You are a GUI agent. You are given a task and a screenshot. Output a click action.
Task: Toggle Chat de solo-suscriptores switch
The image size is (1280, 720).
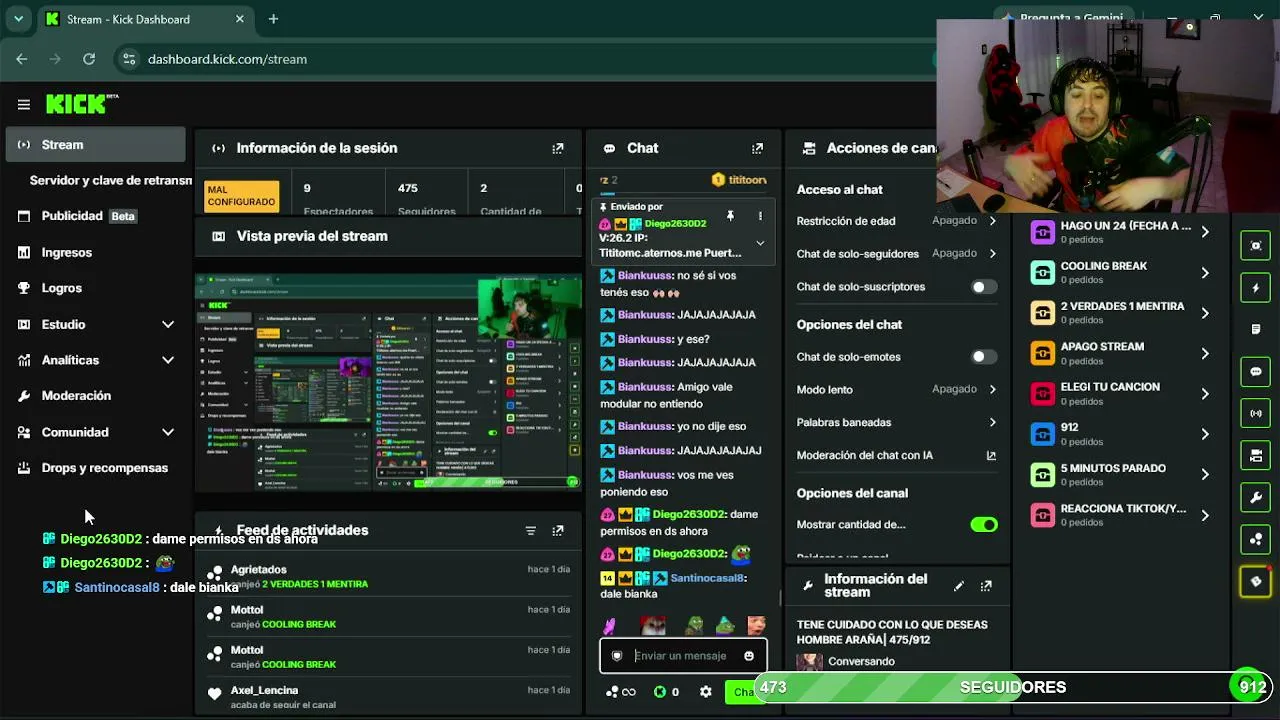984,287
